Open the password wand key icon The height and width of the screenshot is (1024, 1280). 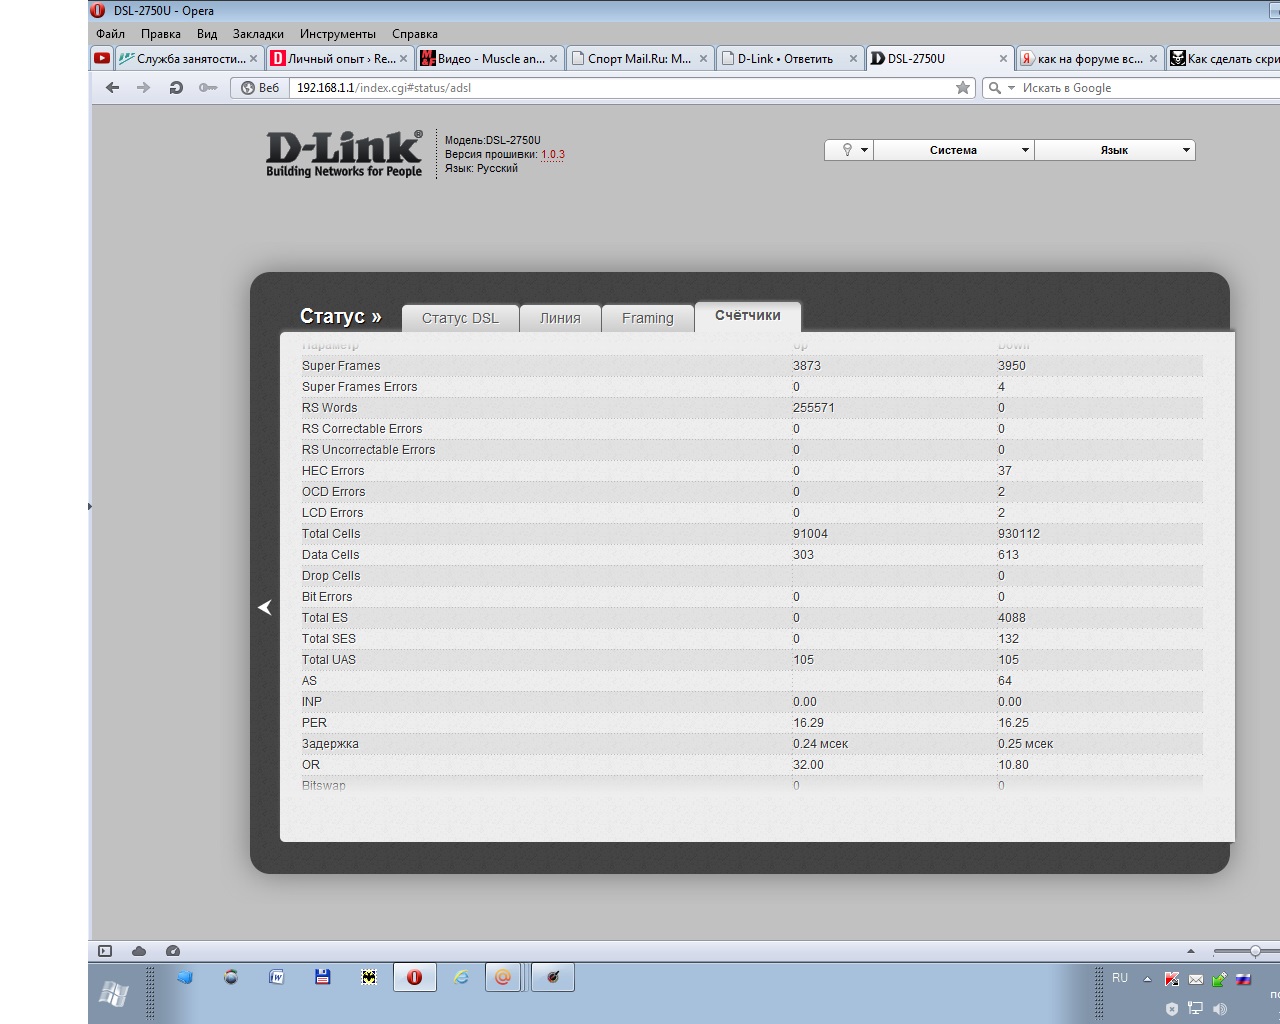click(x=208, y=88)
